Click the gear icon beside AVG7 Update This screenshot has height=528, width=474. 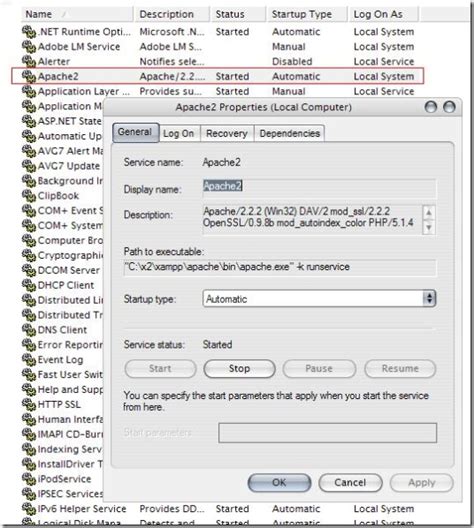(x=29, y=166)
